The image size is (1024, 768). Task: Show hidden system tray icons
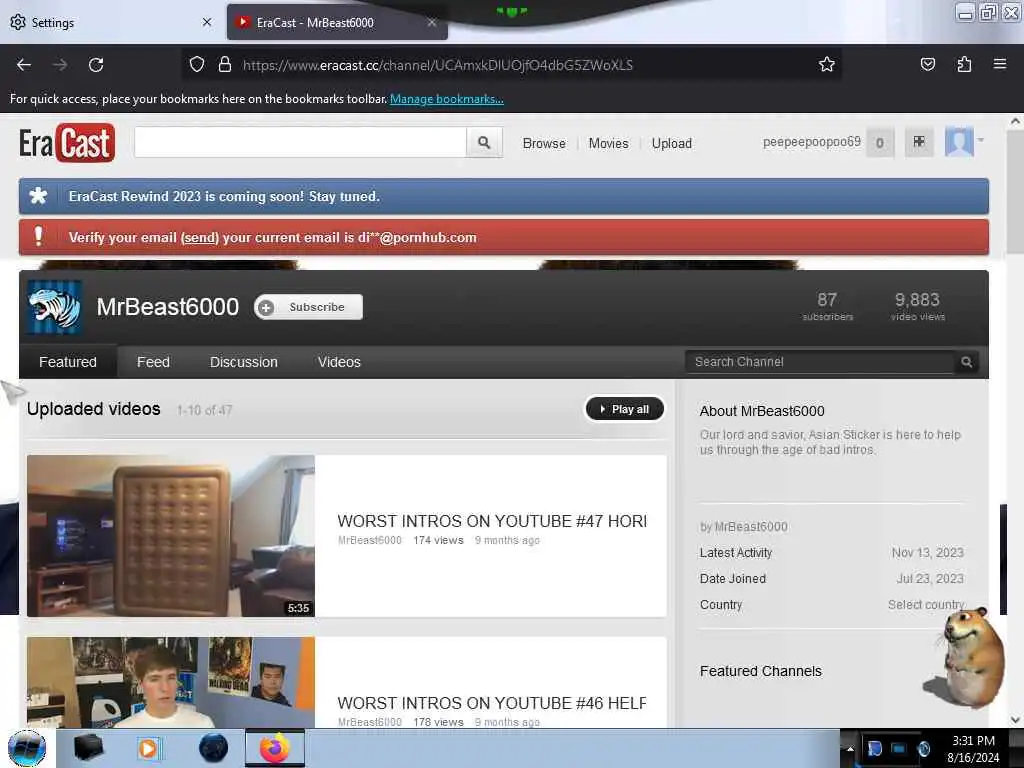tap(850, 749)
